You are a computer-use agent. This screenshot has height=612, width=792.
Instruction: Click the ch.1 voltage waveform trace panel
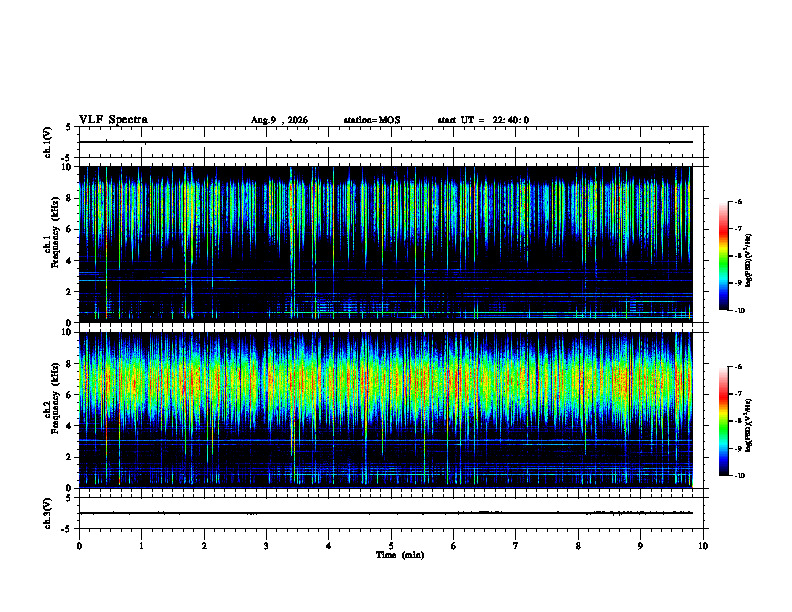click(391, 142)
